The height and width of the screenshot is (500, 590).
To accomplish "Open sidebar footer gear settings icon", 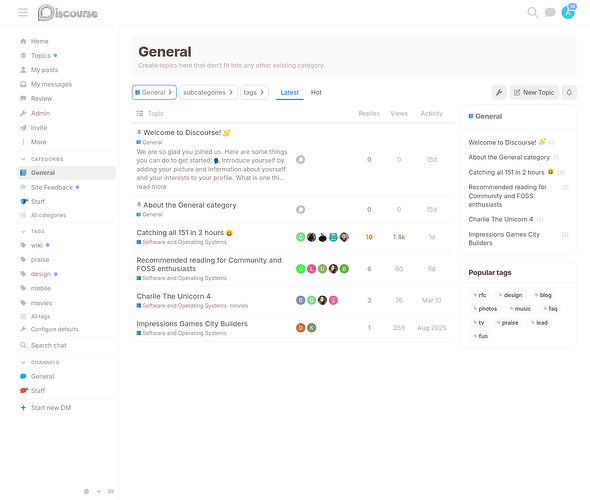I will [x=87, y=492].
